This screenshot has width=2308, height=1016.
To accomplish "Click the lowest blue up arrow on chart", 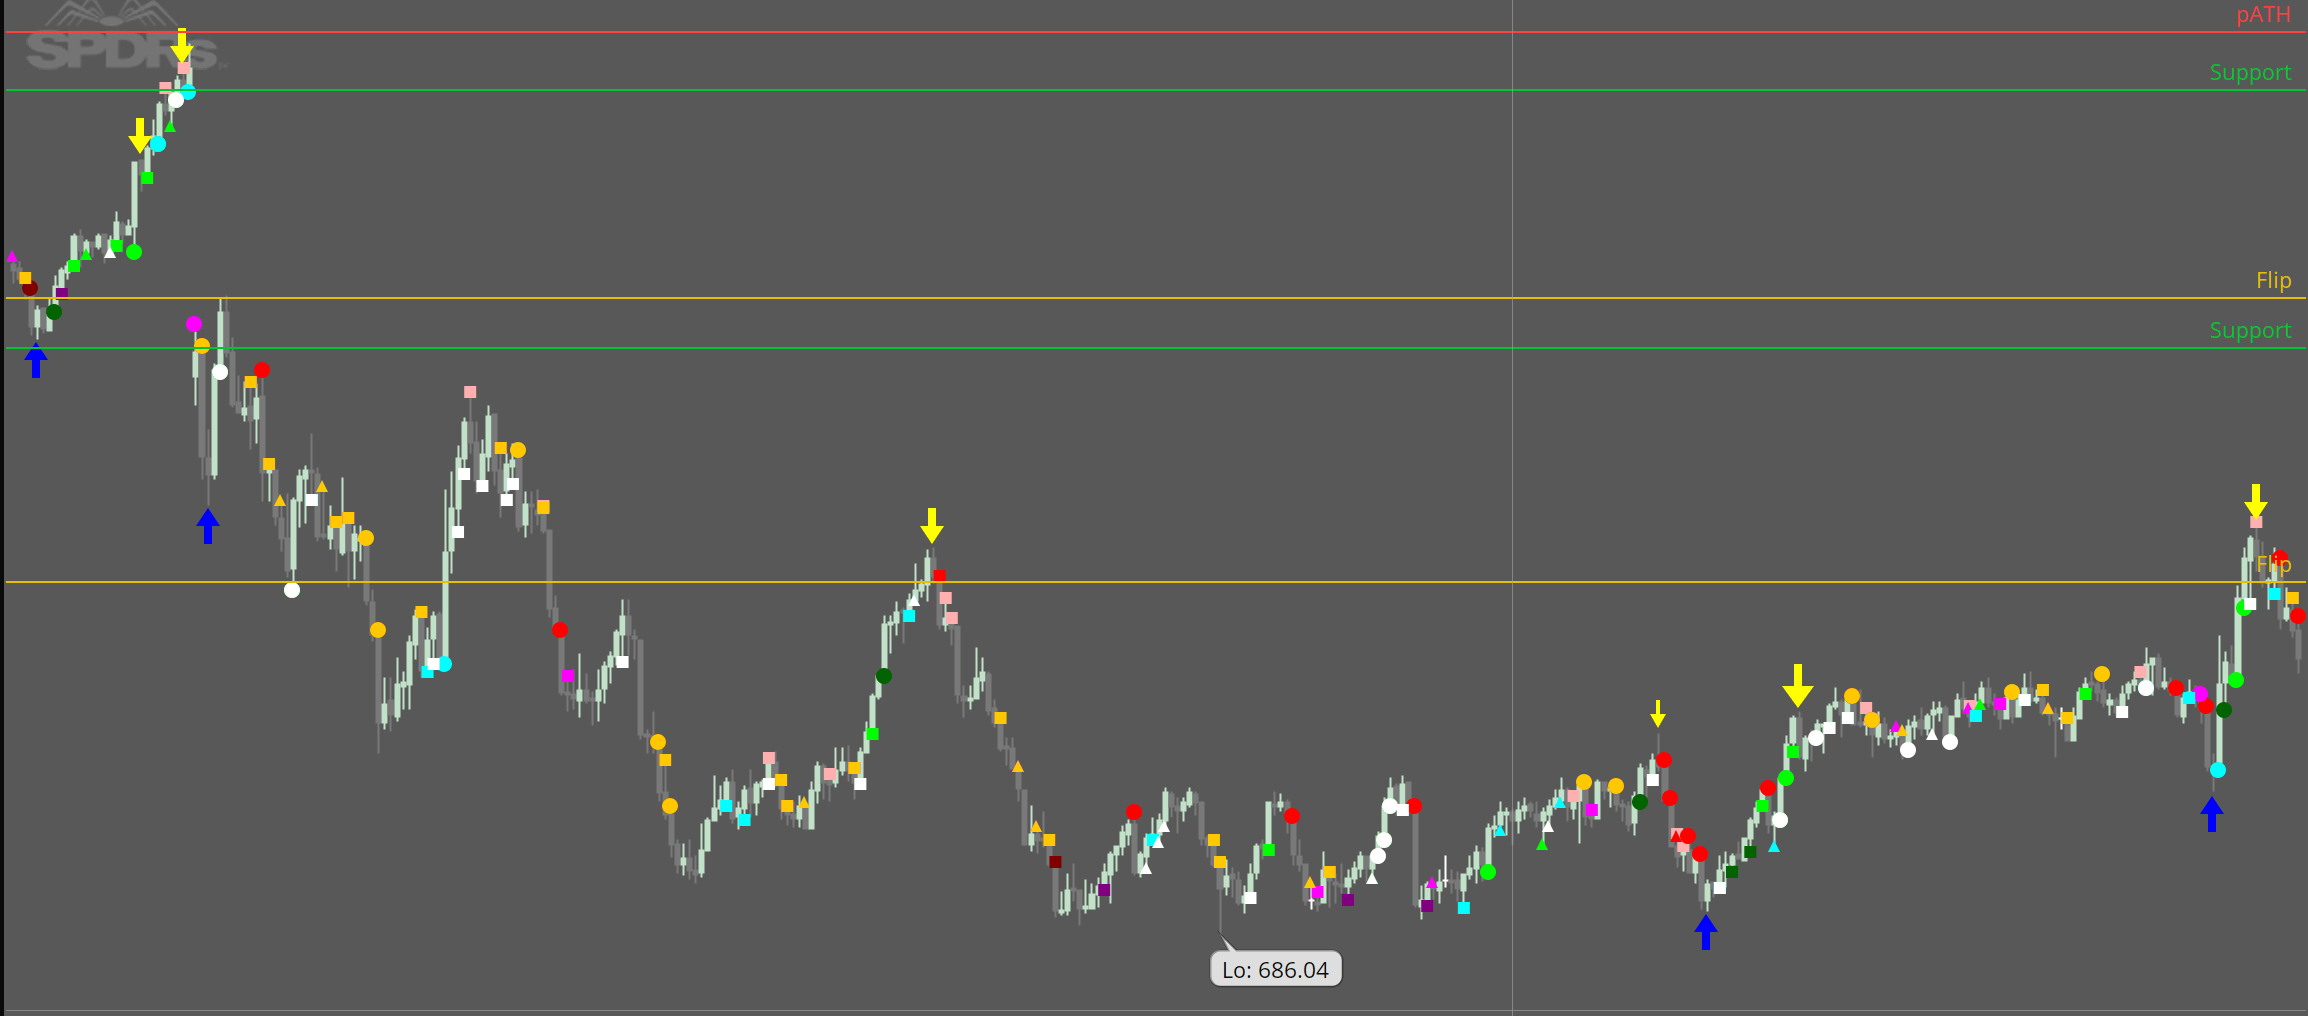I will tap(1706, 932).
